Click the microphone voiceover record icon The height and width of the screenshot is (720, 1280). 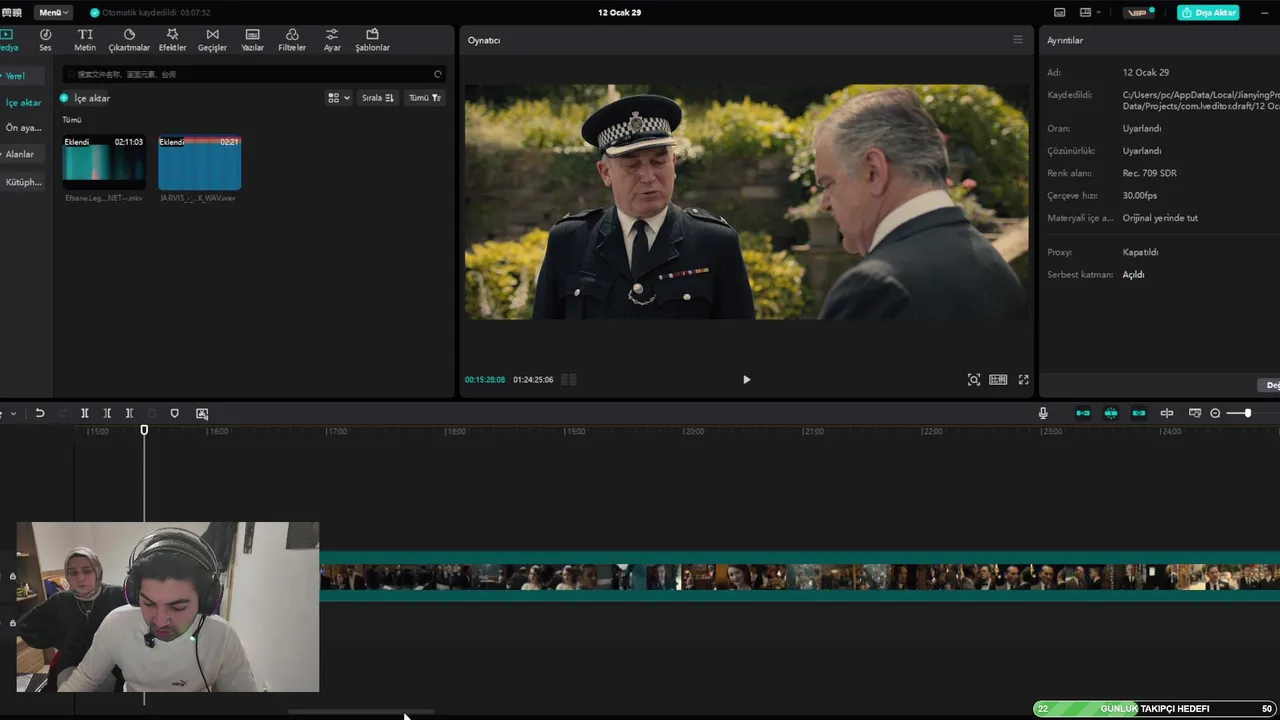coord(1043,413)
